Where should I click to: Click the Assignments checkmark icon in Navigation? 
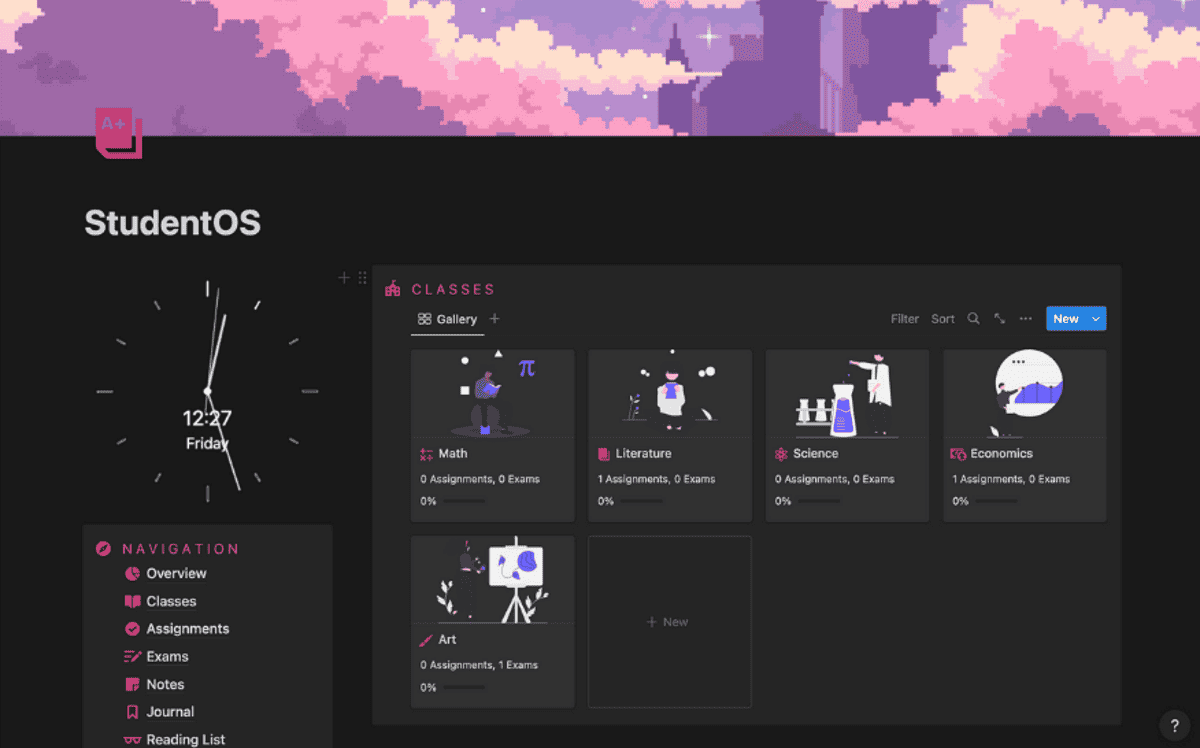point(132,629)
